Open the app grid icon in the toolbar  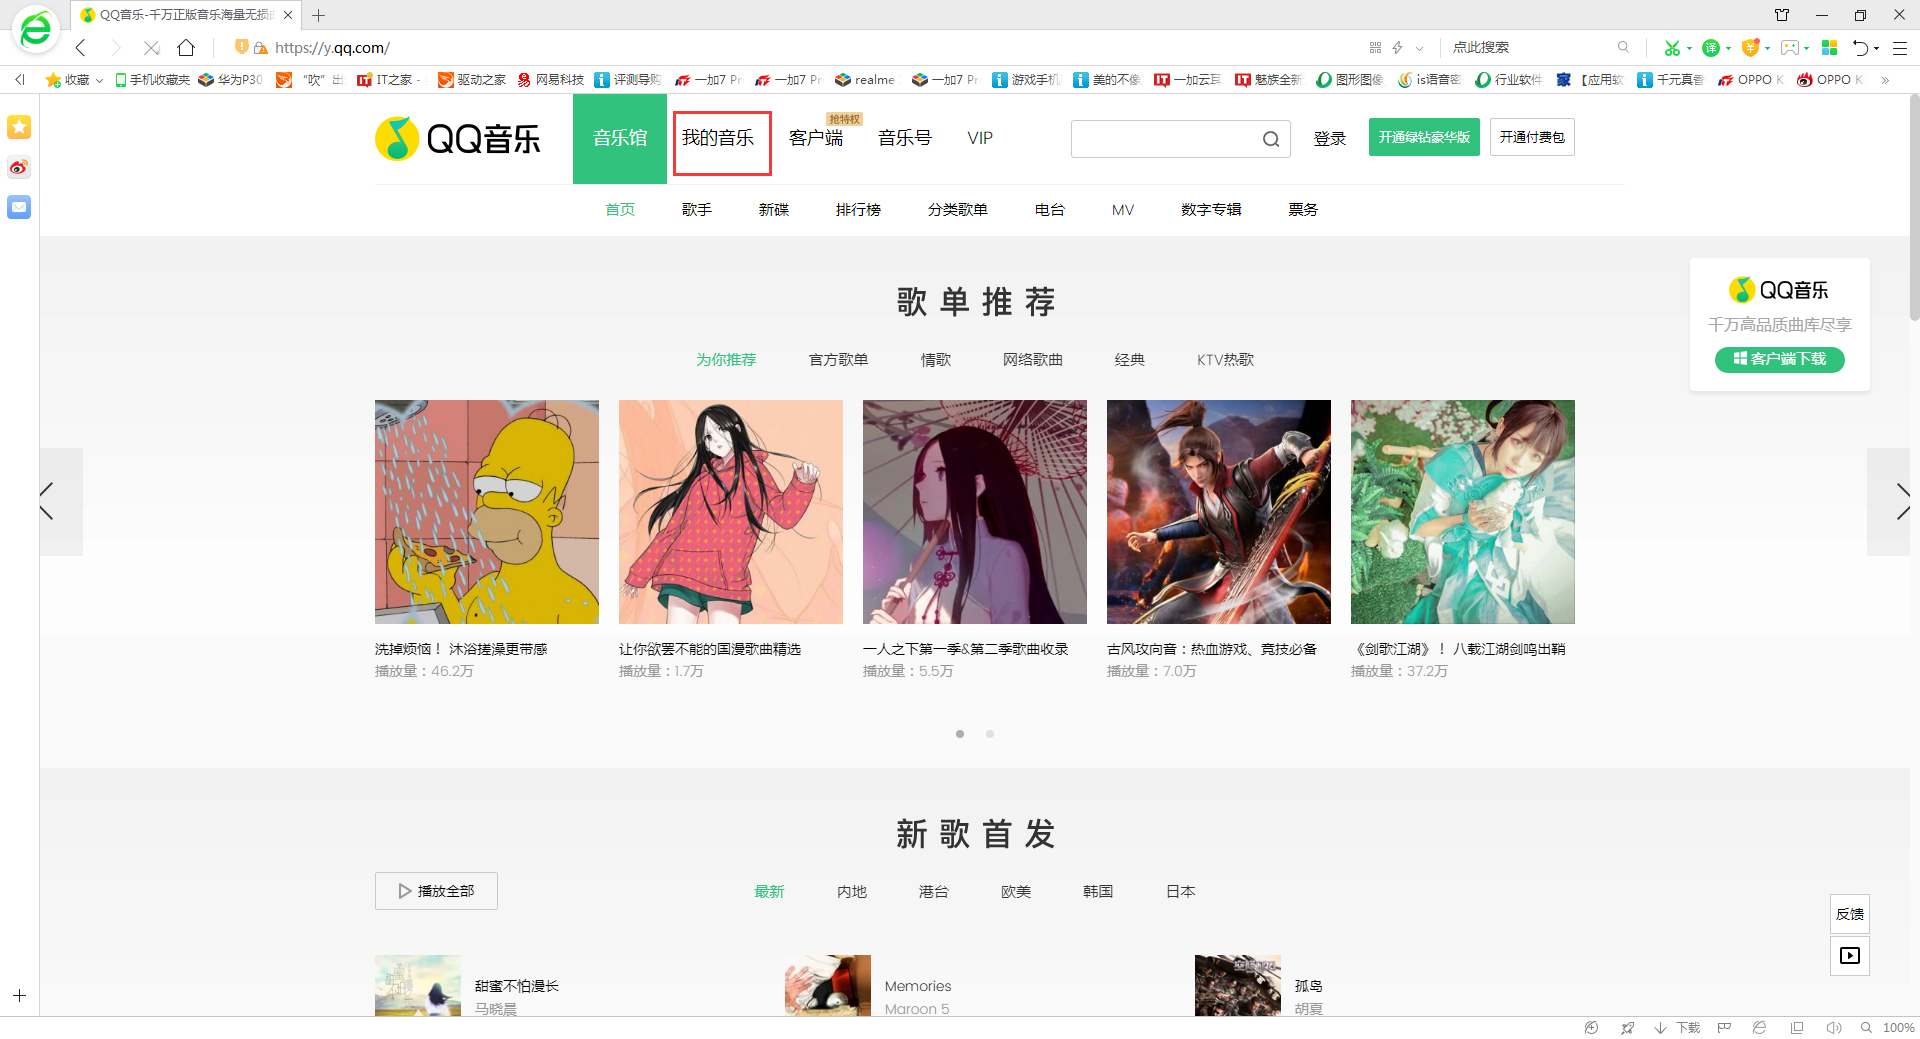1830,48
